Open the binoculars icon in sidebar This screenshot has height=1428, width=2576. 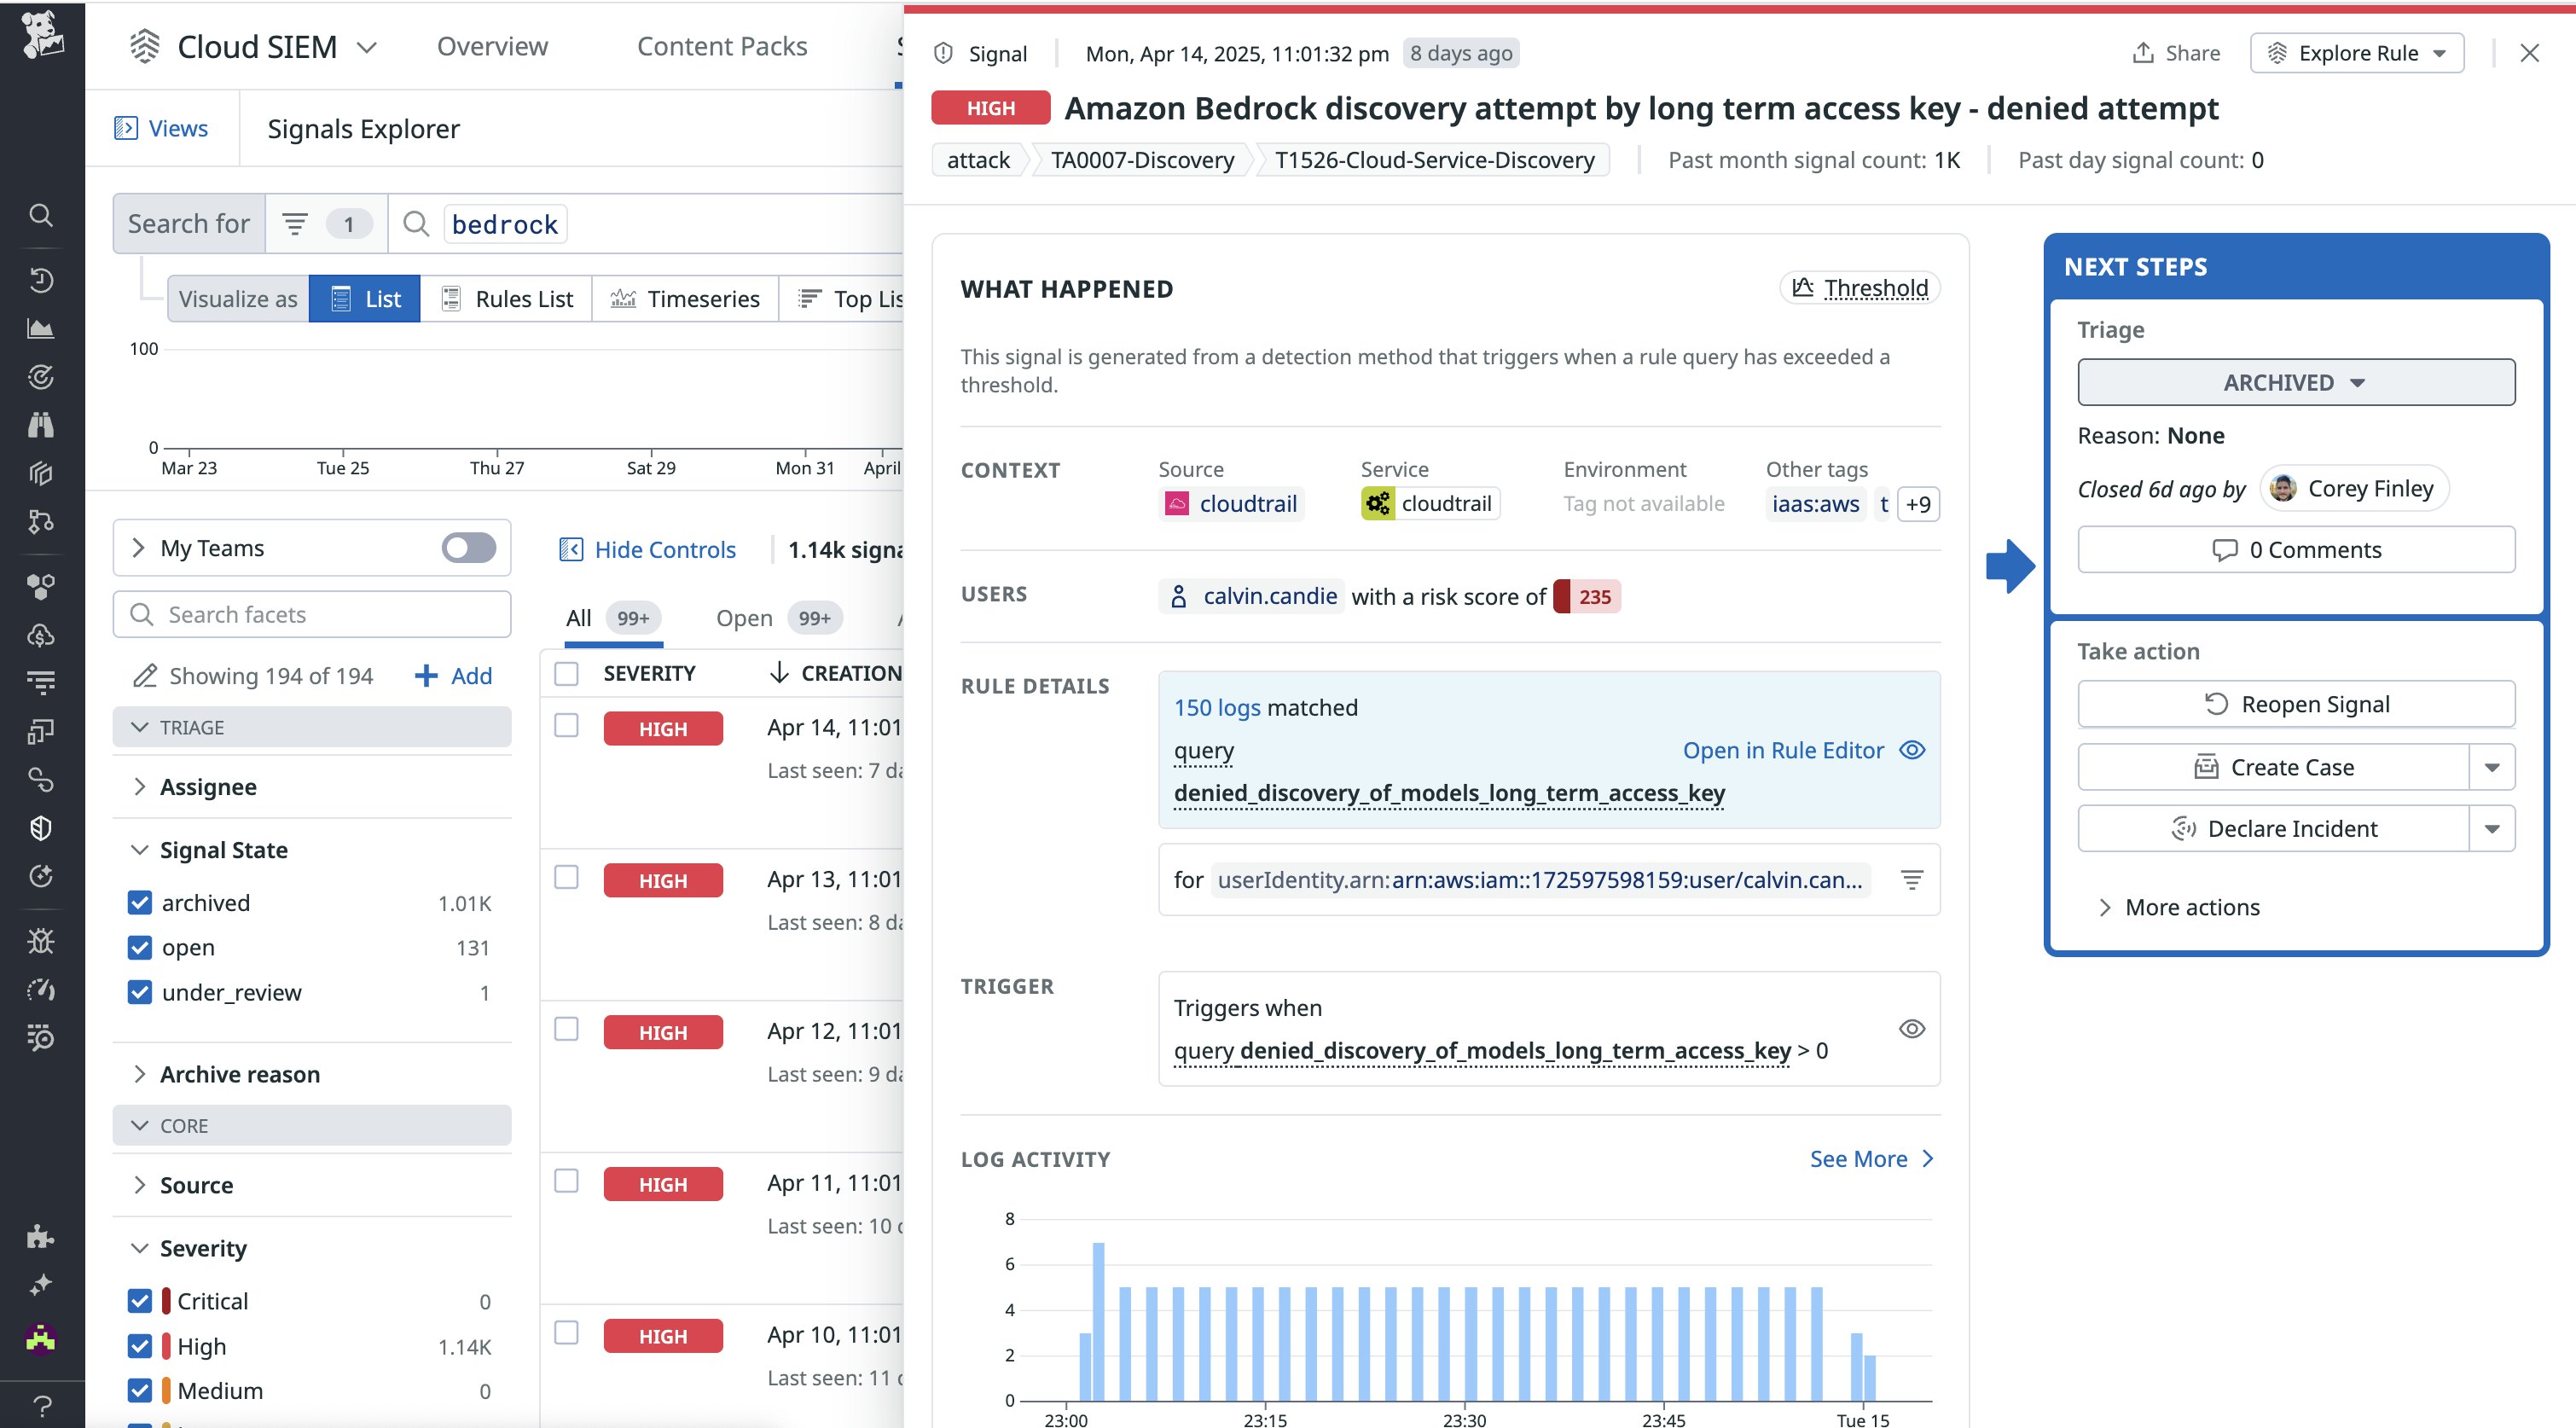41,425
